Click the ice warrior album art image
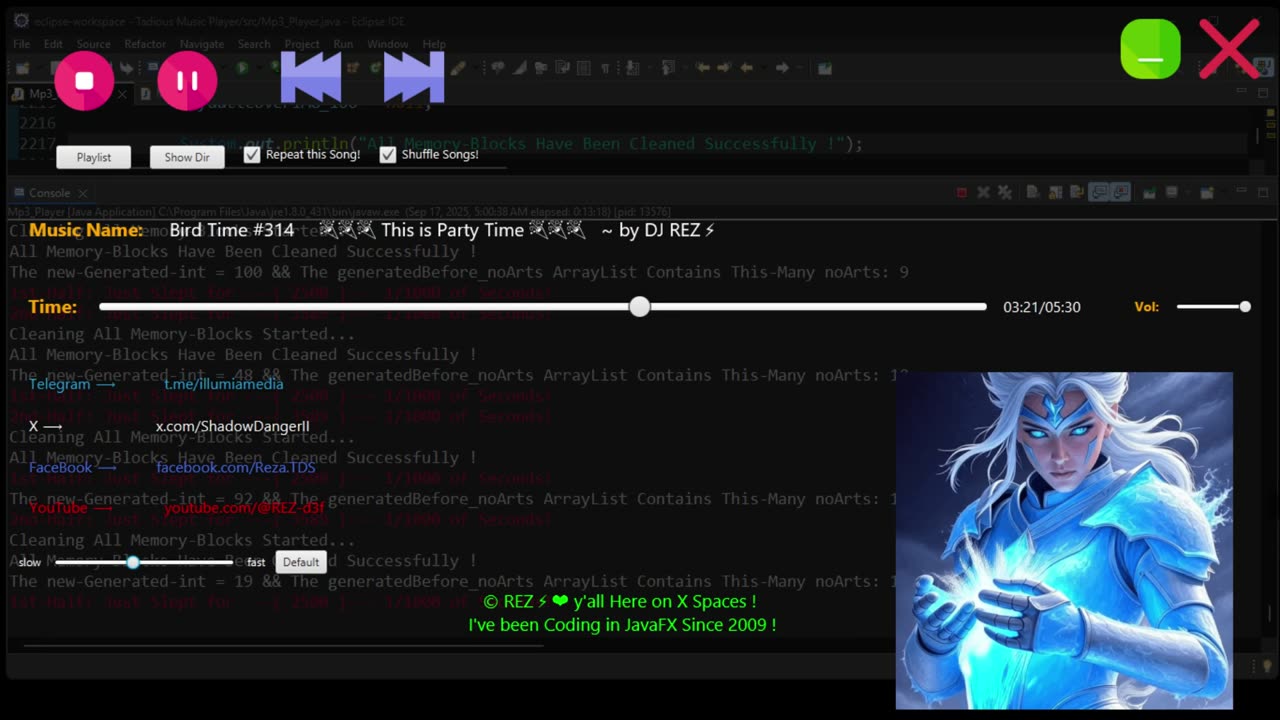The image size is (1280, 720). (1064, 541)
